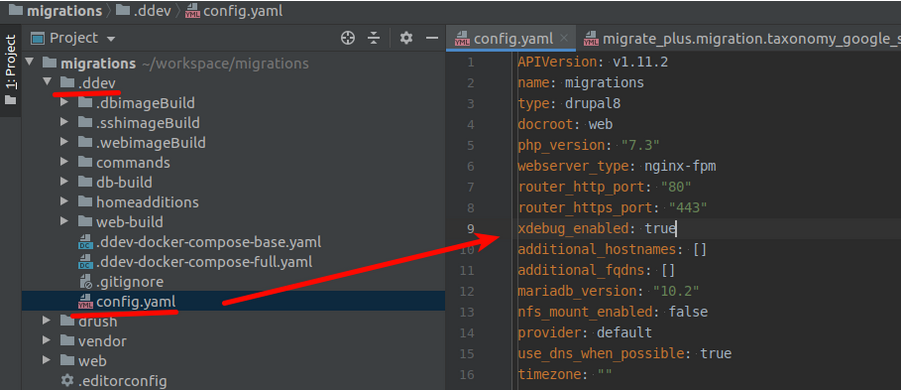901x390 pixels.
Task: Click line number 9 in the gutter
Action: 471,229
